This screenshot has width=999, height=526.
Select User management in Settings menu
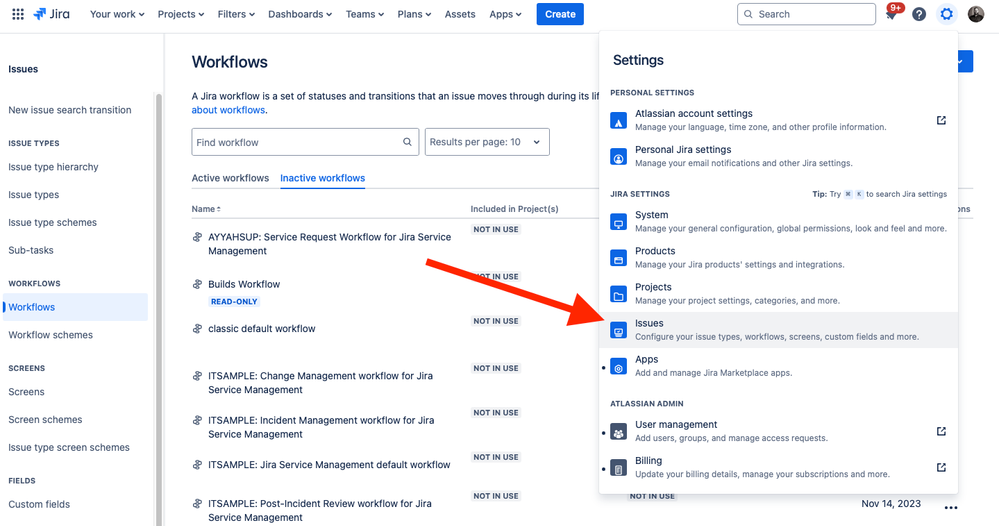pyautogui.click(x=778, y=431)
